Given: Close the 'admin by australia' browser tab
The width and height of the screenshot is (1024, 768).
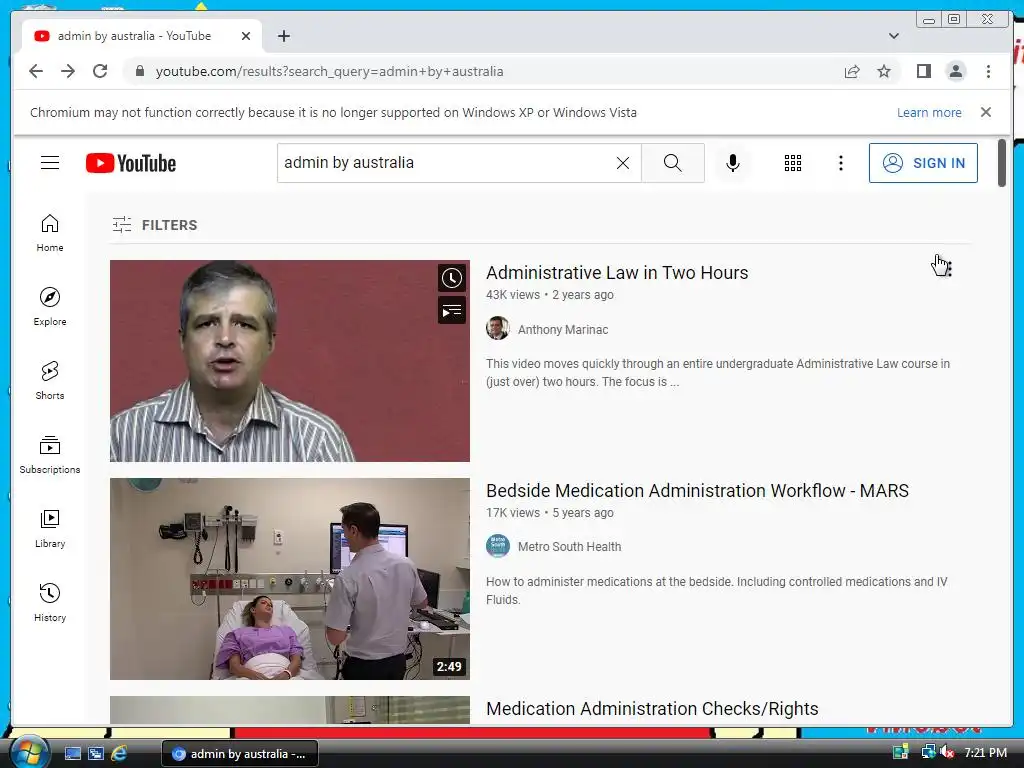Looking at the screenshot, I should pos(246,37).
